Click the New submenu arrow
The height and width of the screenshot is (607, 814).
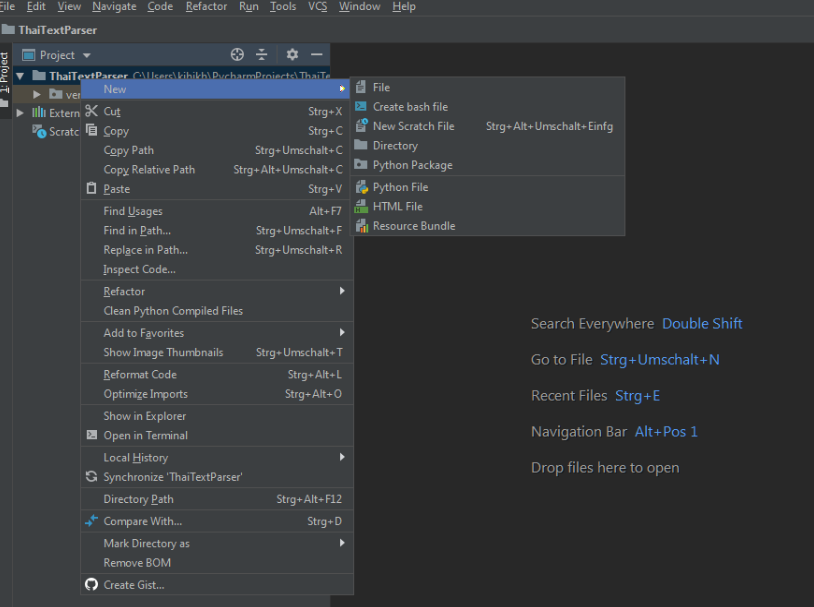pyautogui.click(x=342, y=89)
